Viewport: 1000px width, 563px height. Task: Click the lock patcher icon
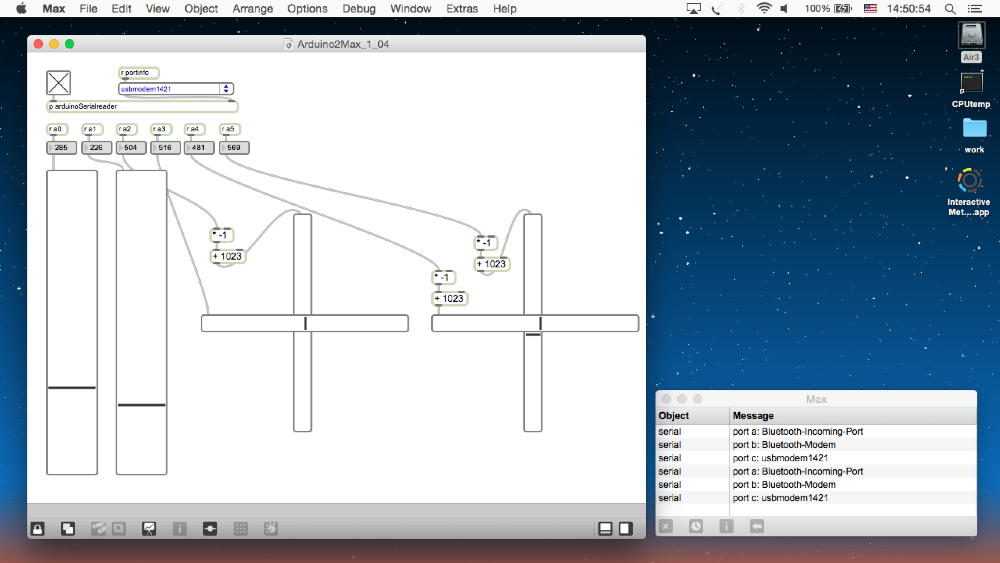point(37,529)
